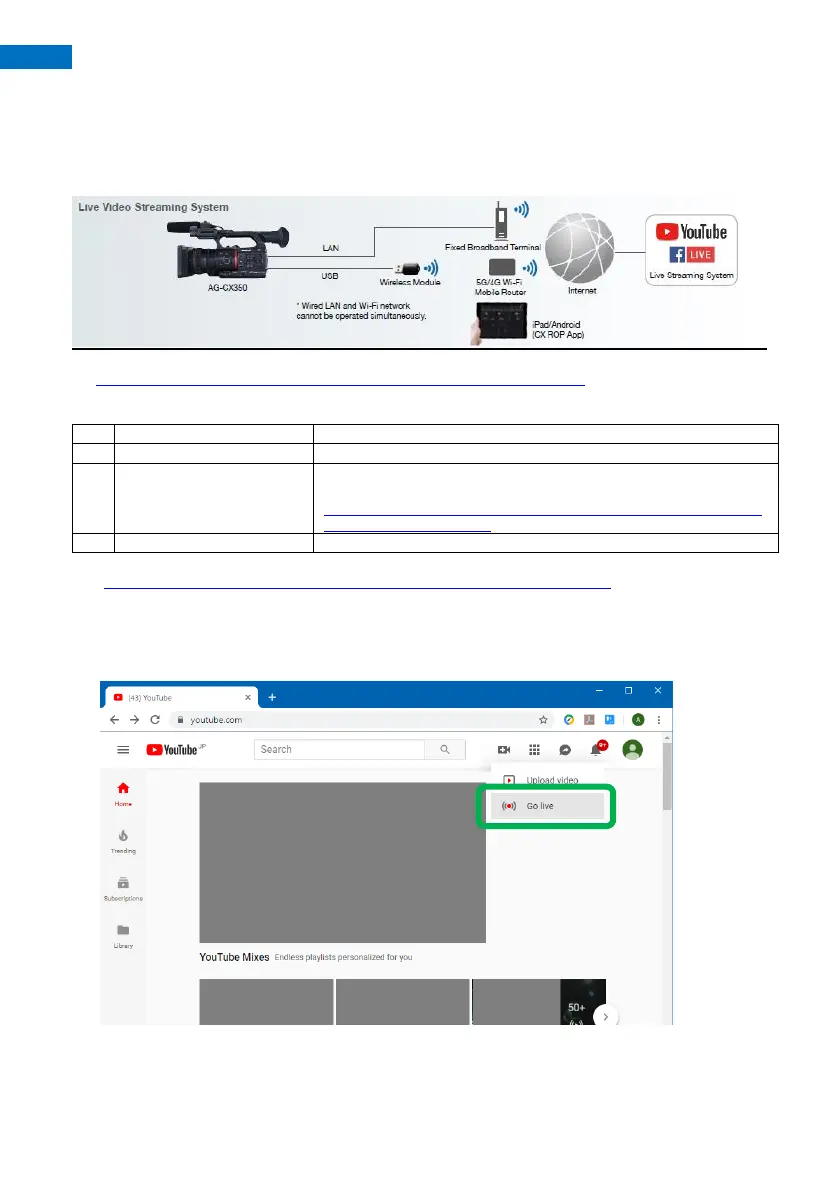The image size is (839, 1191).
Task: Open the '50+' mix playlist thumbnail
Action: [x=539, y=1002]
